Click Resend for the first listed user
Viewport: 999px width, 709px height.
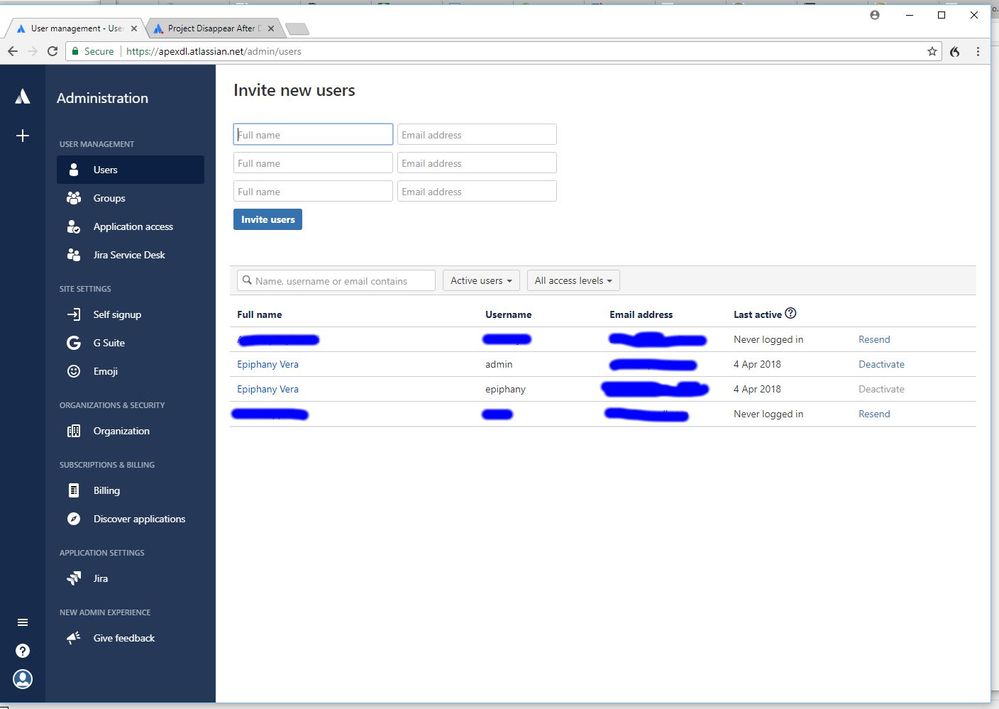pyautogui.click(x=874, y=340)
